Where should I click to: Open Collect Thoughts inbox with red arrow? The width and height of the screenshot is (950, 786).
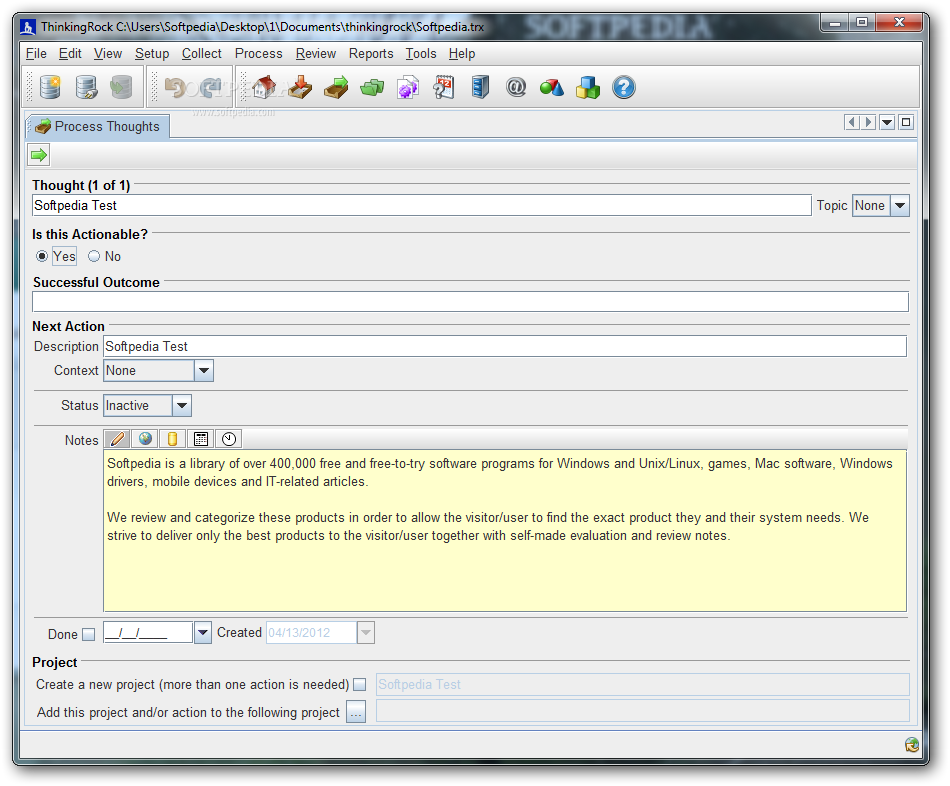[x=300, y=87]
